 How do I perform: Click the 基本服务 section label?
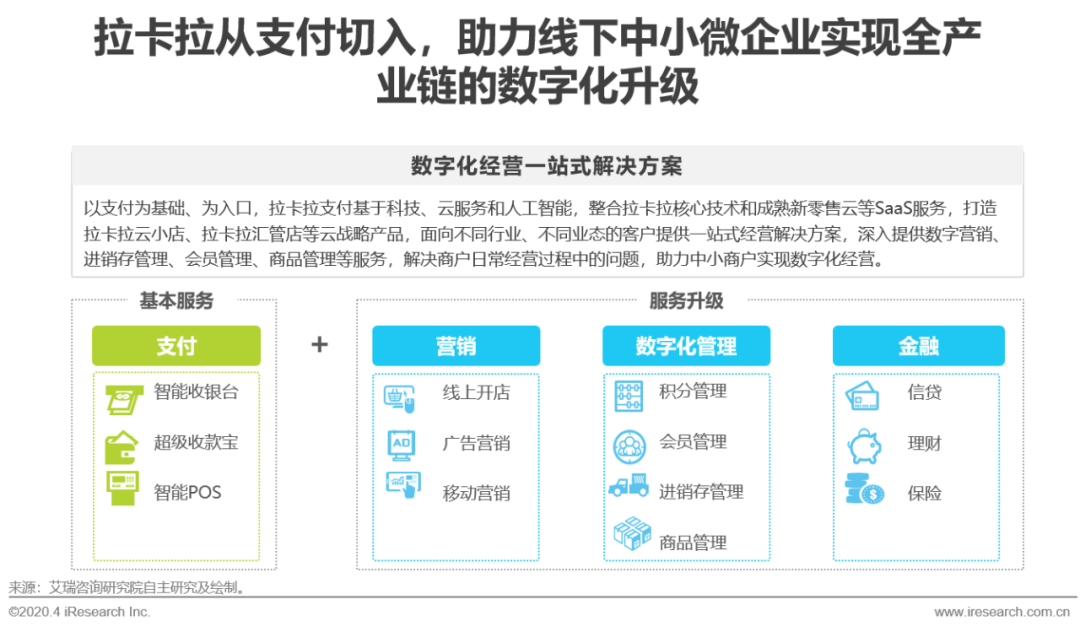click(177, 301)
